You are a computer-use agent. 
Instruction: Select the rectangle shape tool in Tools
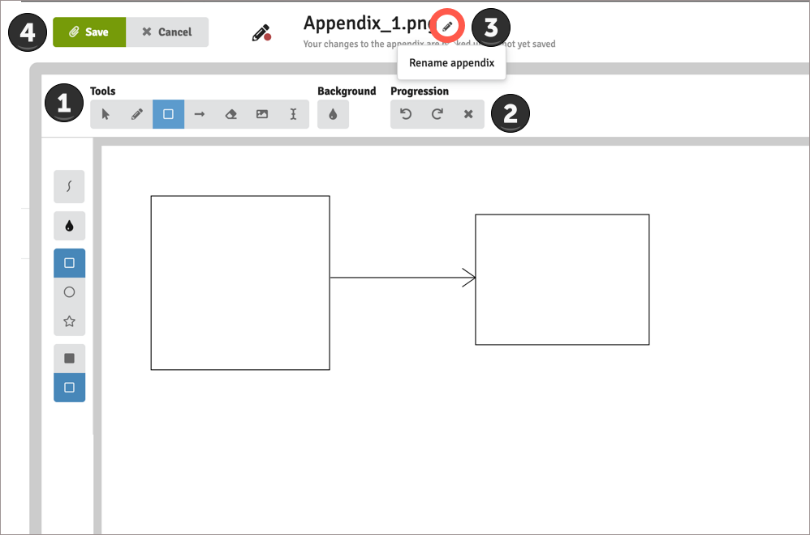168,115
